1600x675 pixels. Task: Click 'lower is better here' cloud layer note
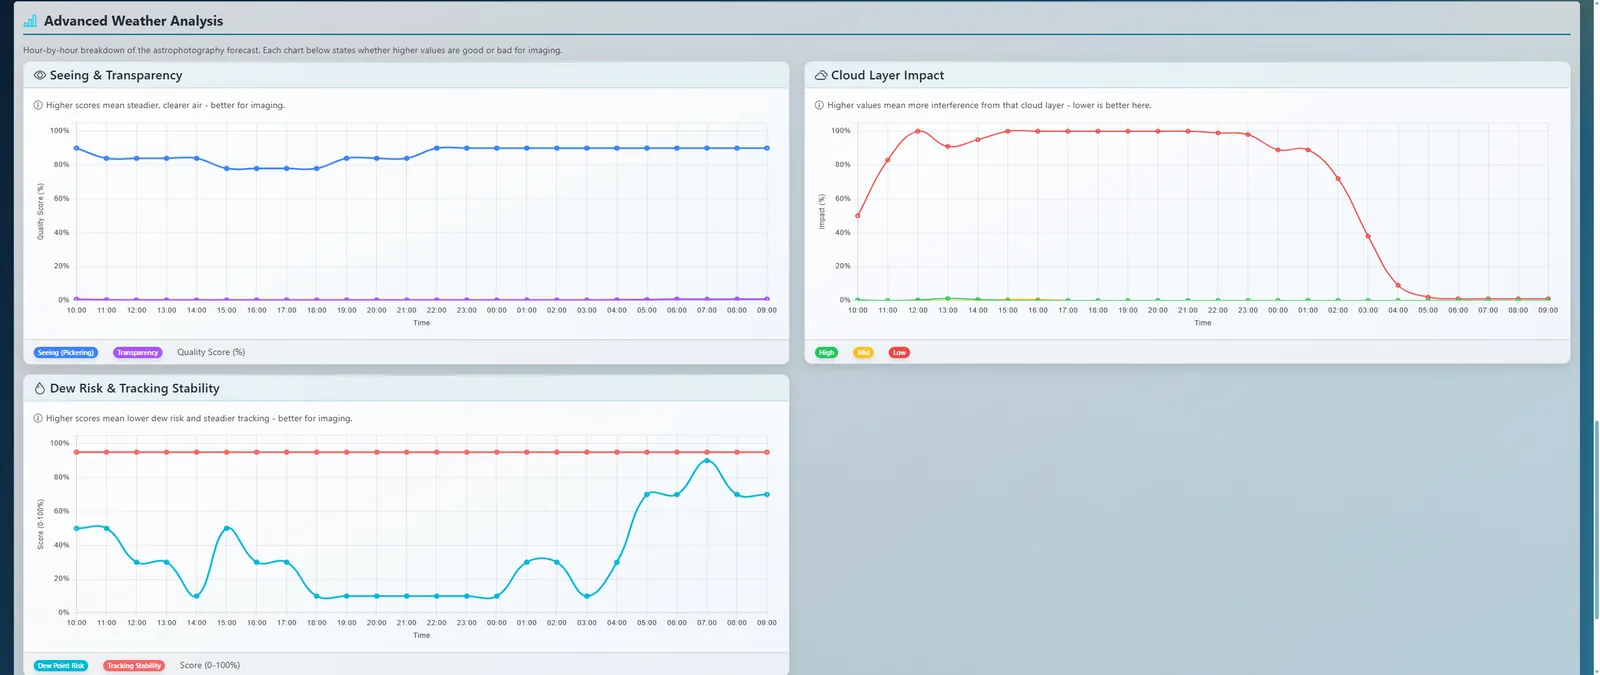[1111, 105]
